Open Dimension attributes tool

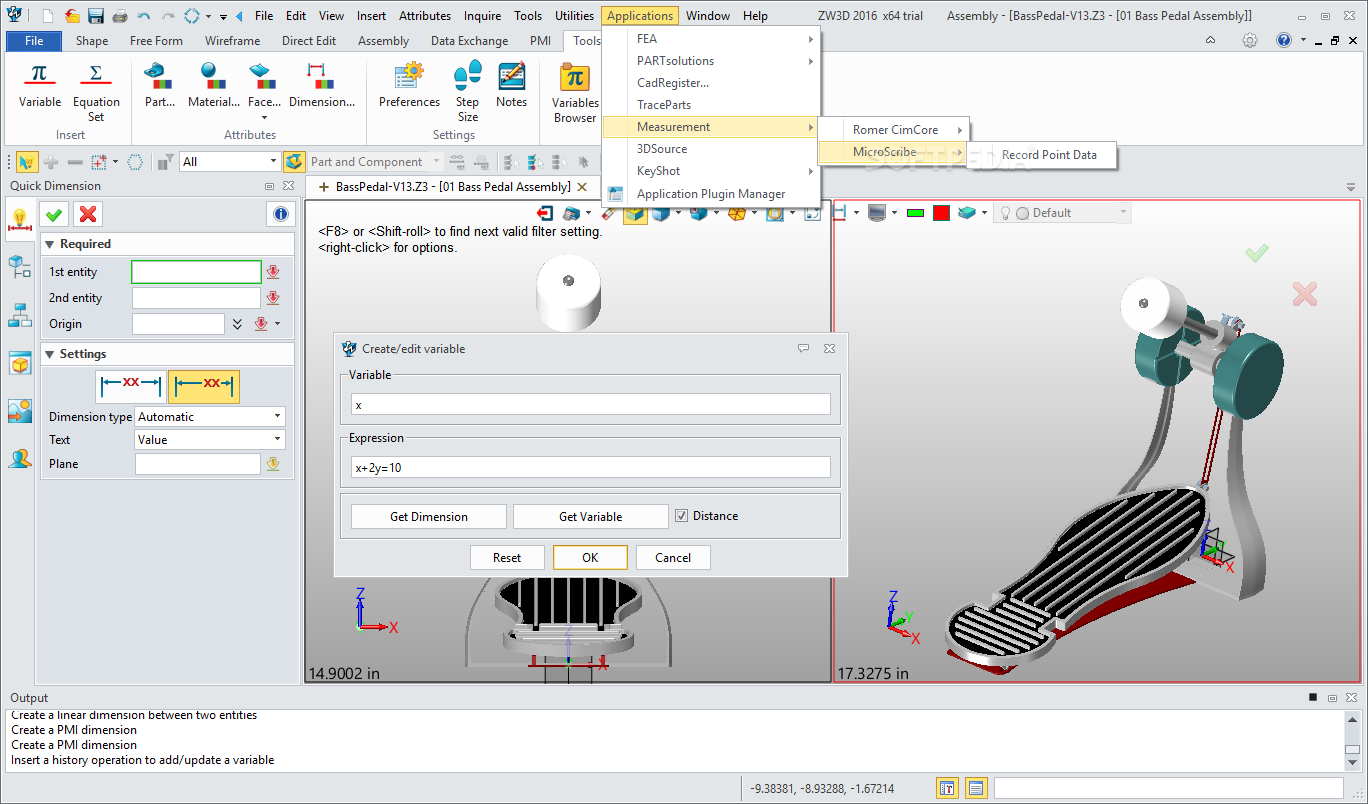point(321,86)
